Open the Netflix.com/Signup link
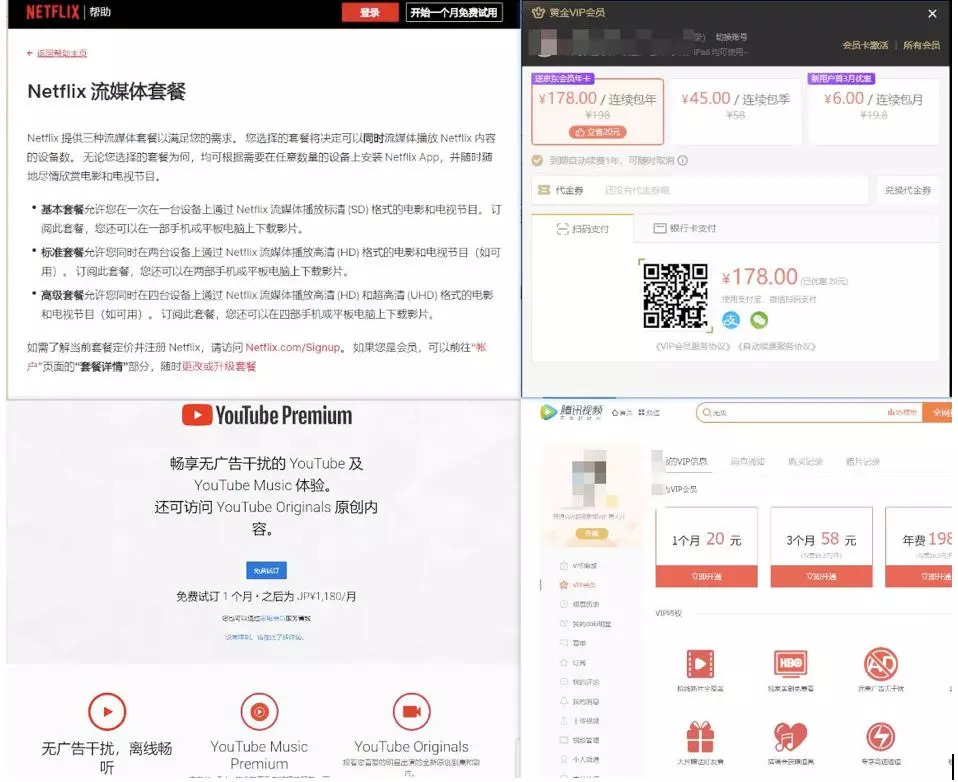 click(292, 347)
